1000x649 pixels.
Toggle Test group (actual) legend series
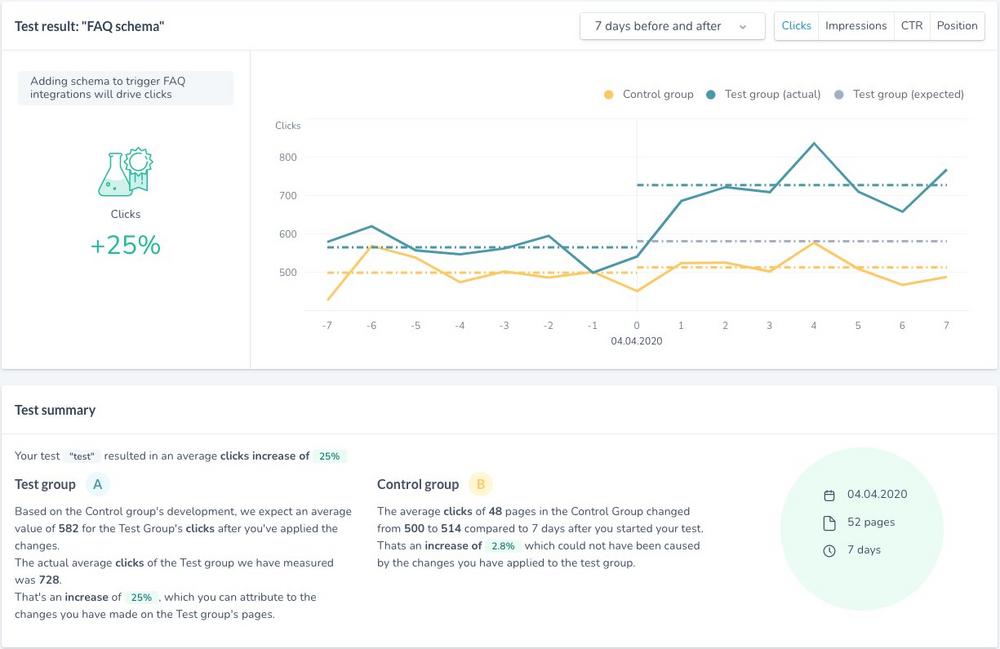pos(763,95)
